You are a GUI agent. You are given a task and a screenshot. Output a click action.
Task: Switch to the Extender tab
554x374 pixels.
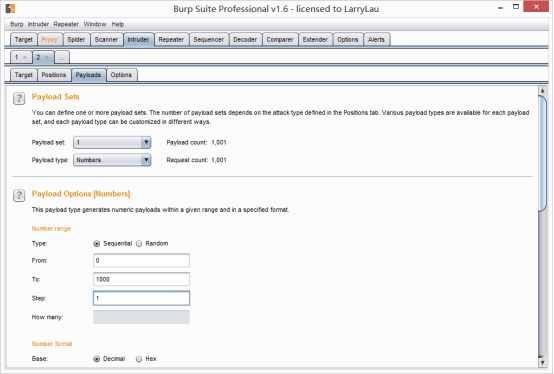315,40
